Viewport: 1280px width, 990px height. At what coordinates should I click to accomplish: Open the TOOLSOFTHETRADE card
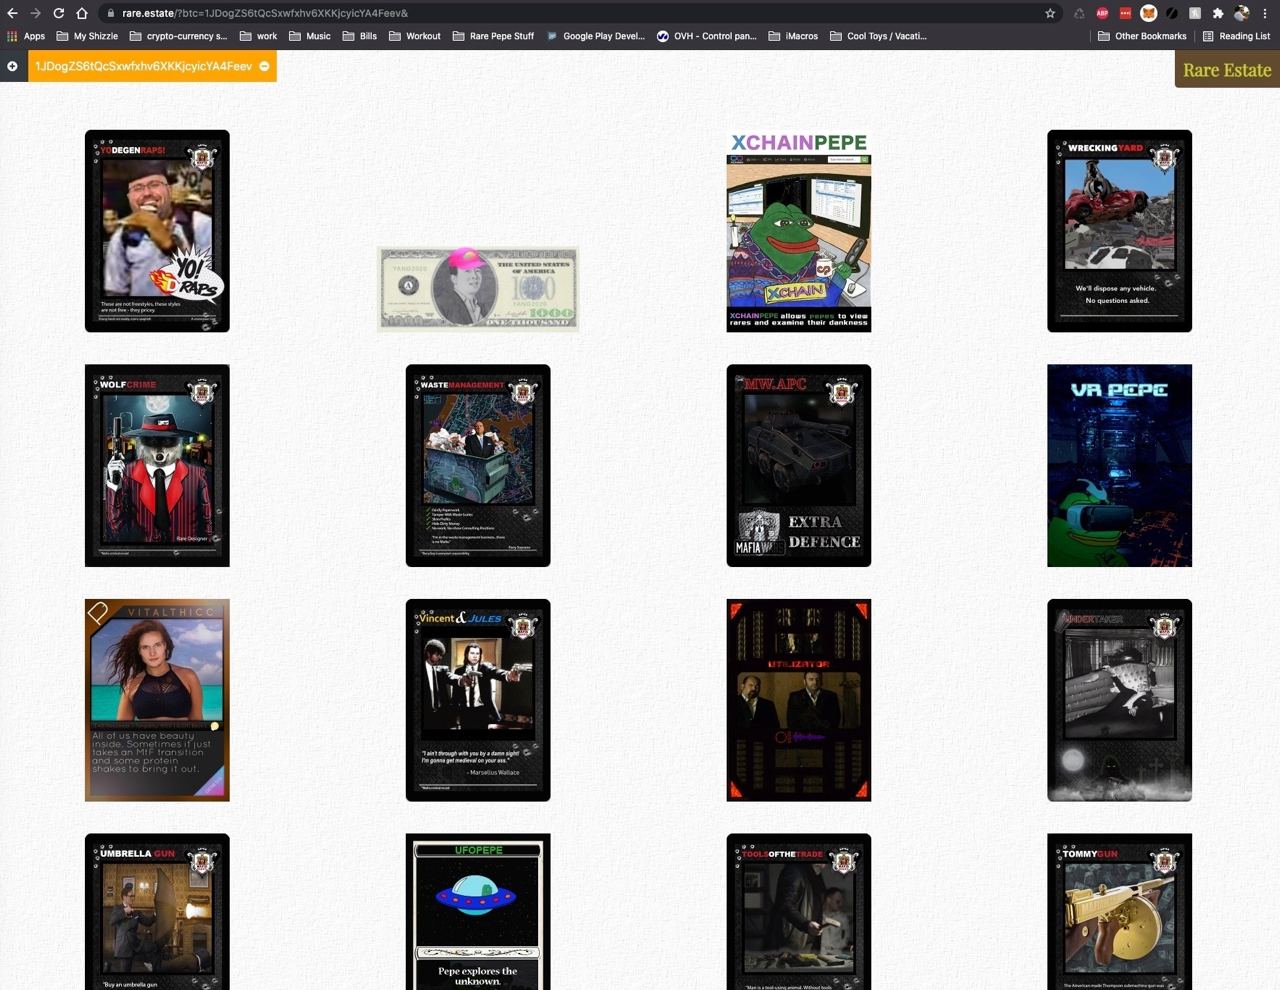(799, 912)
